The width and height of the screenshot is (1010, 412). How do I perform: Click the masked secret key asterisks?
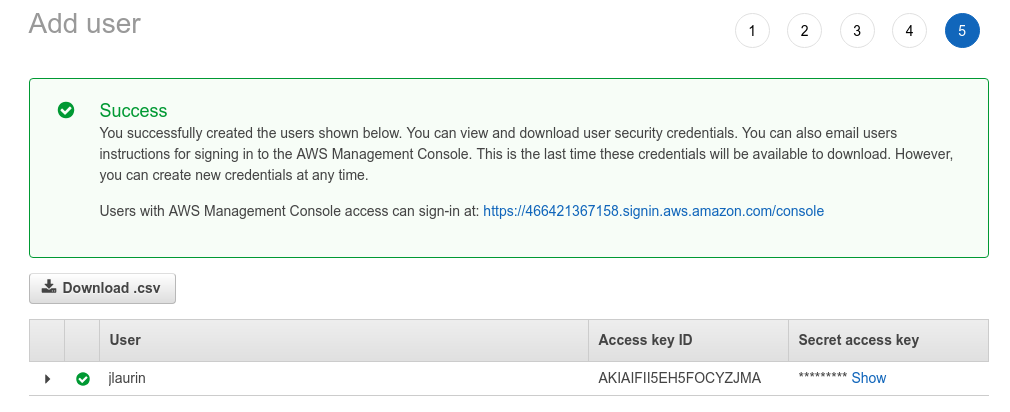[x=823, y=377]
